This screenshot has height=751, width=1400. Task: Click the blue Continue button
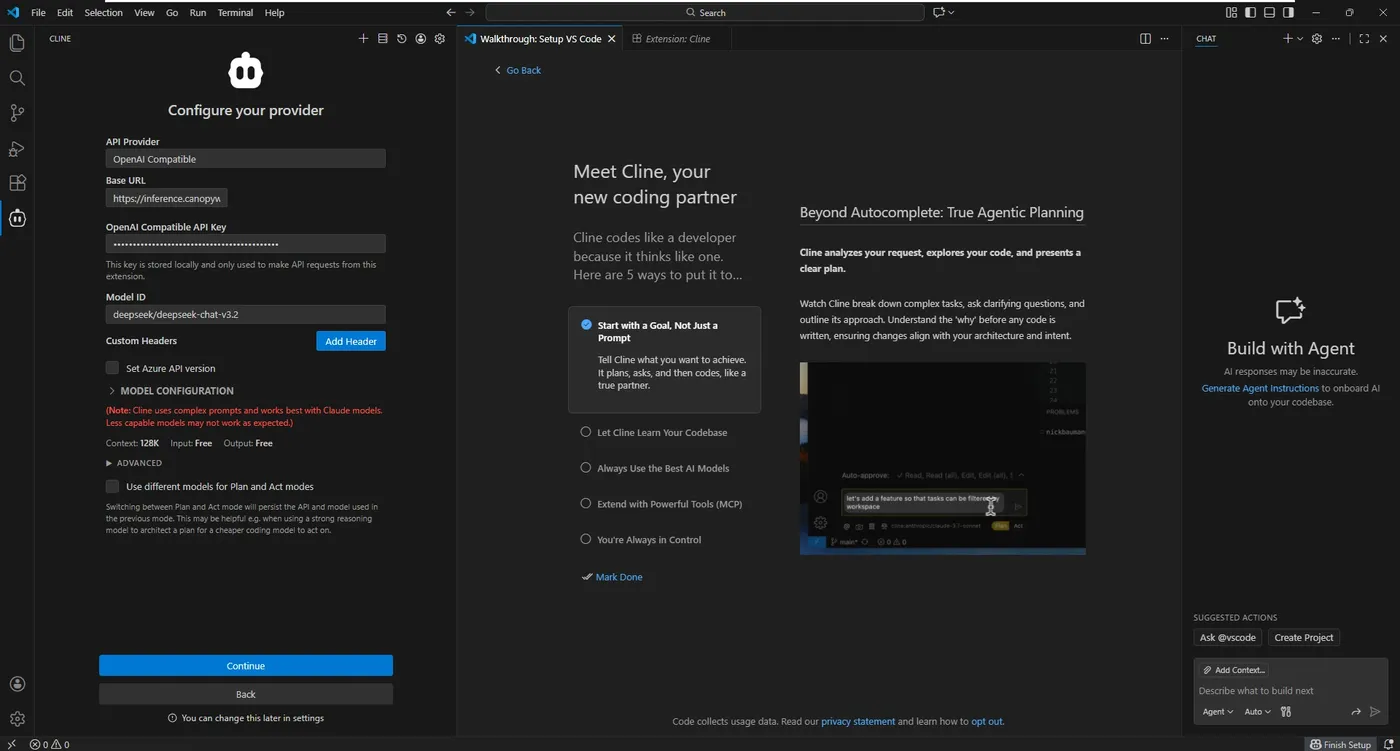(246, 666)
